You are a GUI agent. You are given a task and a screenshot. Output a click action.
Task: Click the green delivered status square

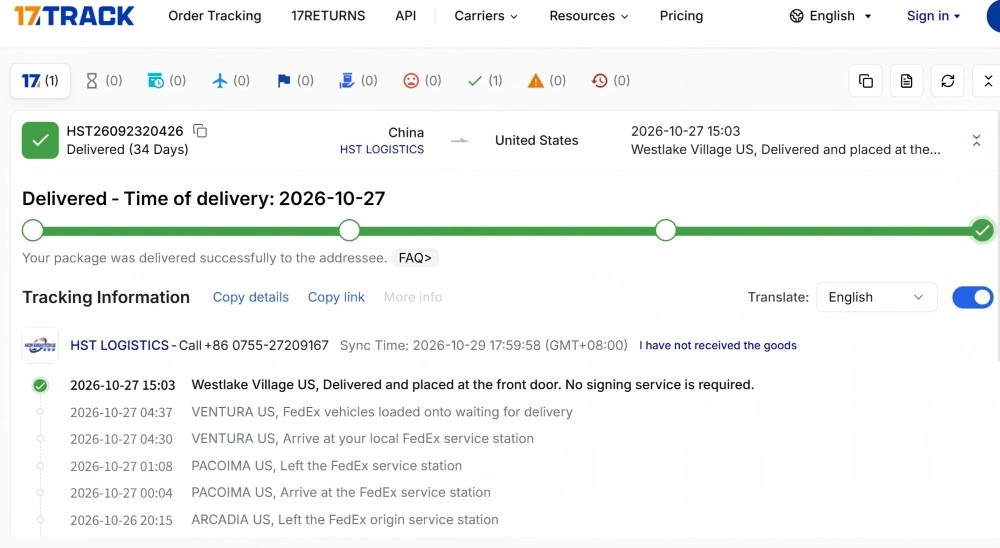(x=40, y=140)
